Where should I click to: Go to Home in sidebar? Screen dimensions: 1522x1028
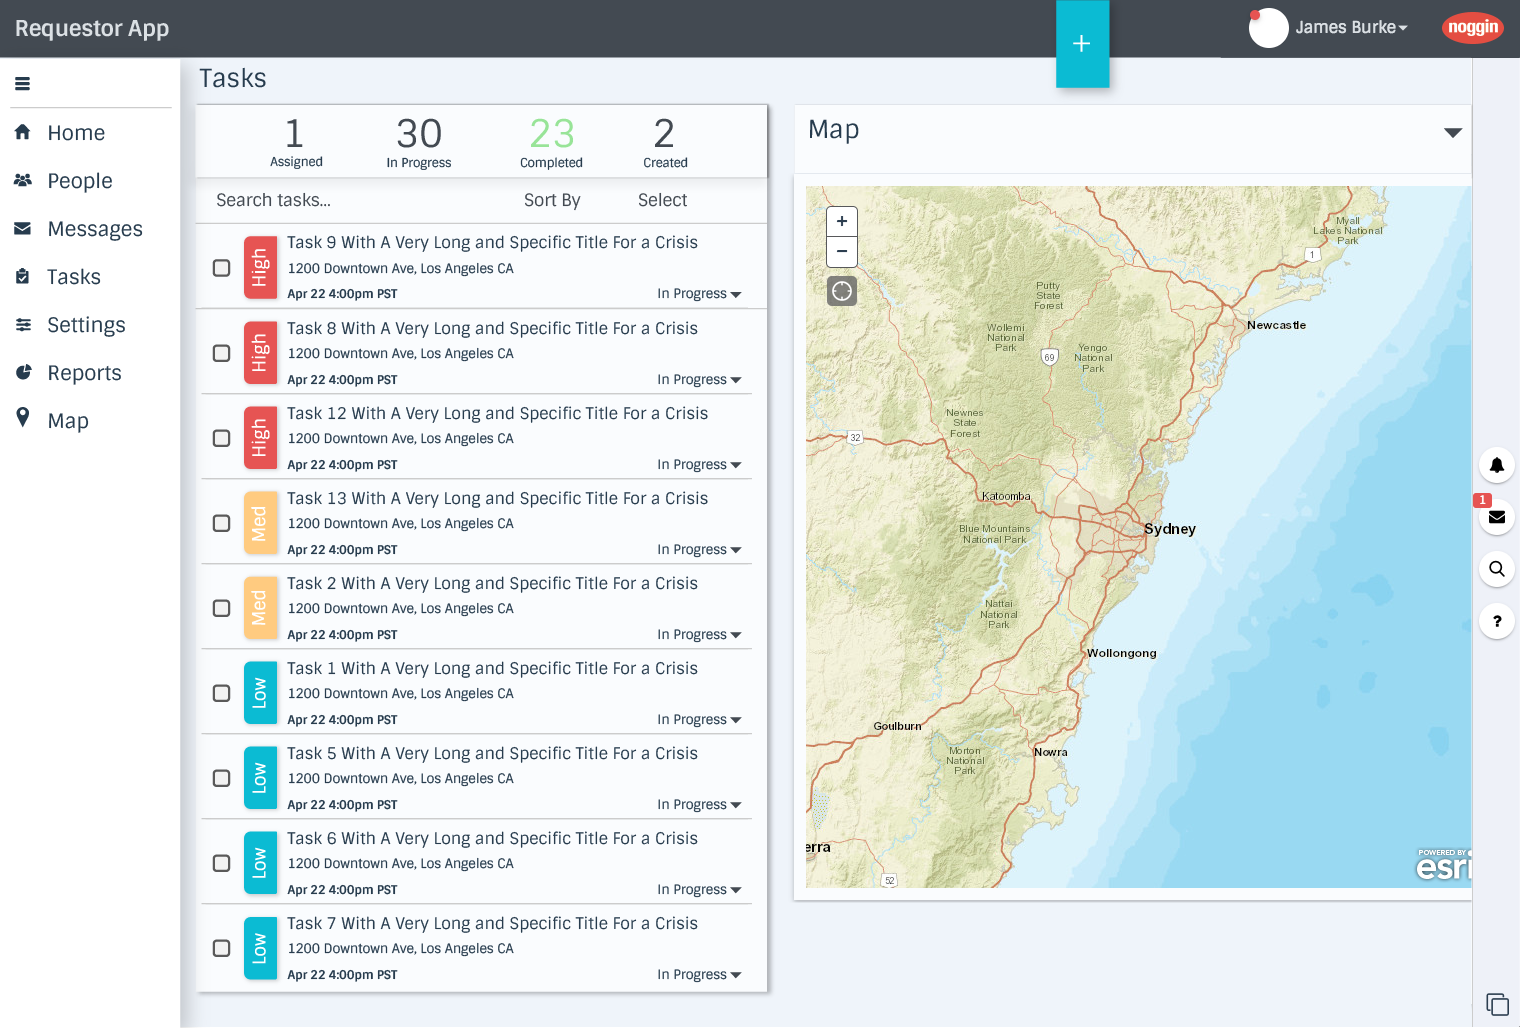click(76, 133)
